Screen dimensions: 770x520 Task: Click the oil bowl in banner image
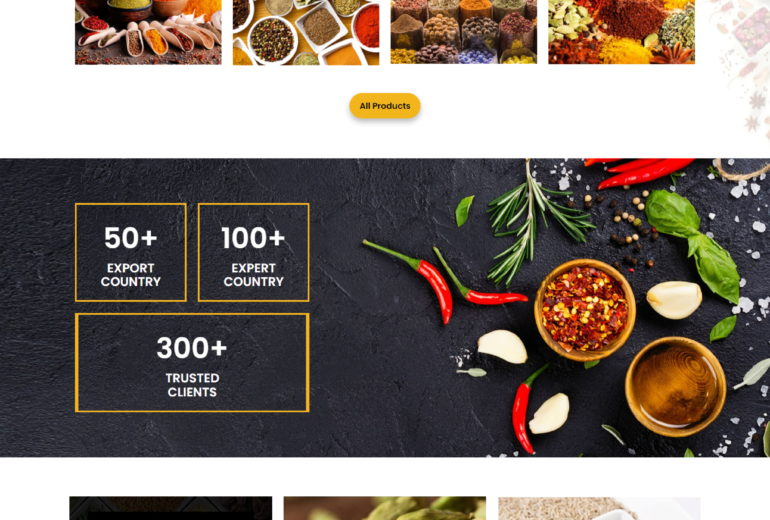[x=675, y=386]
